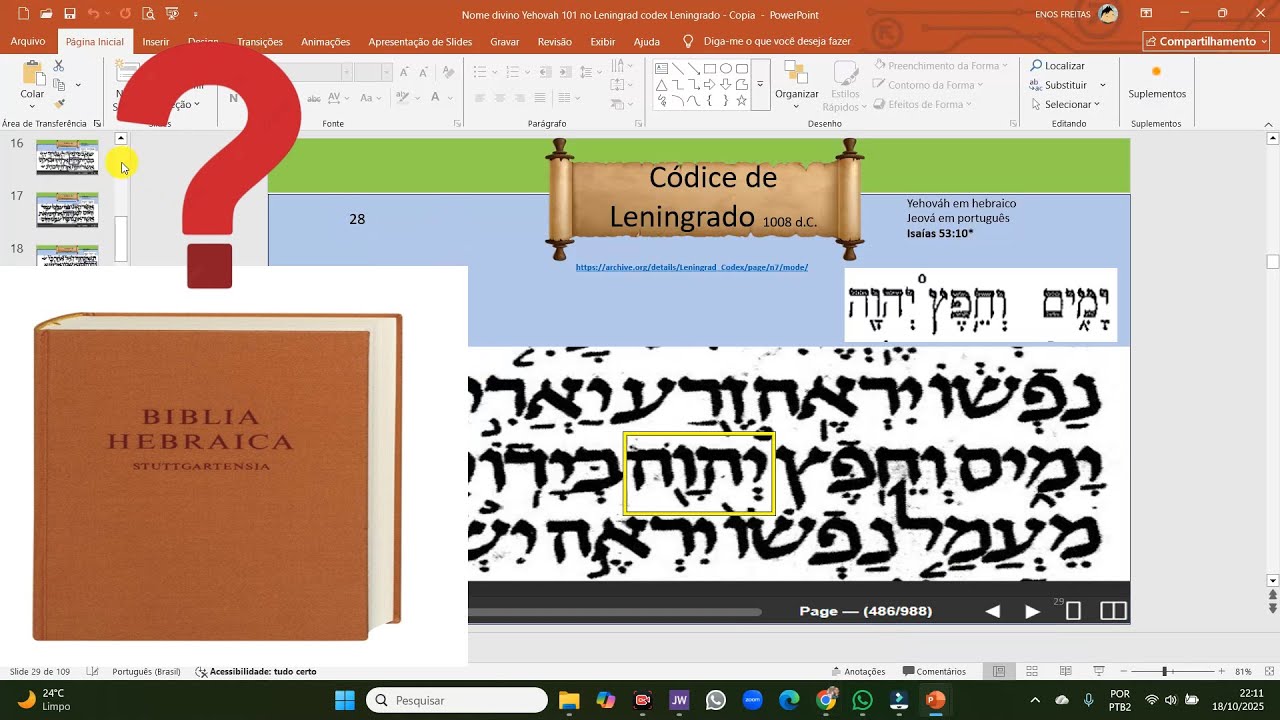The image size is (1280, 720).
Task: Switch to Normal view in the status bar
Action: [999, 672]
